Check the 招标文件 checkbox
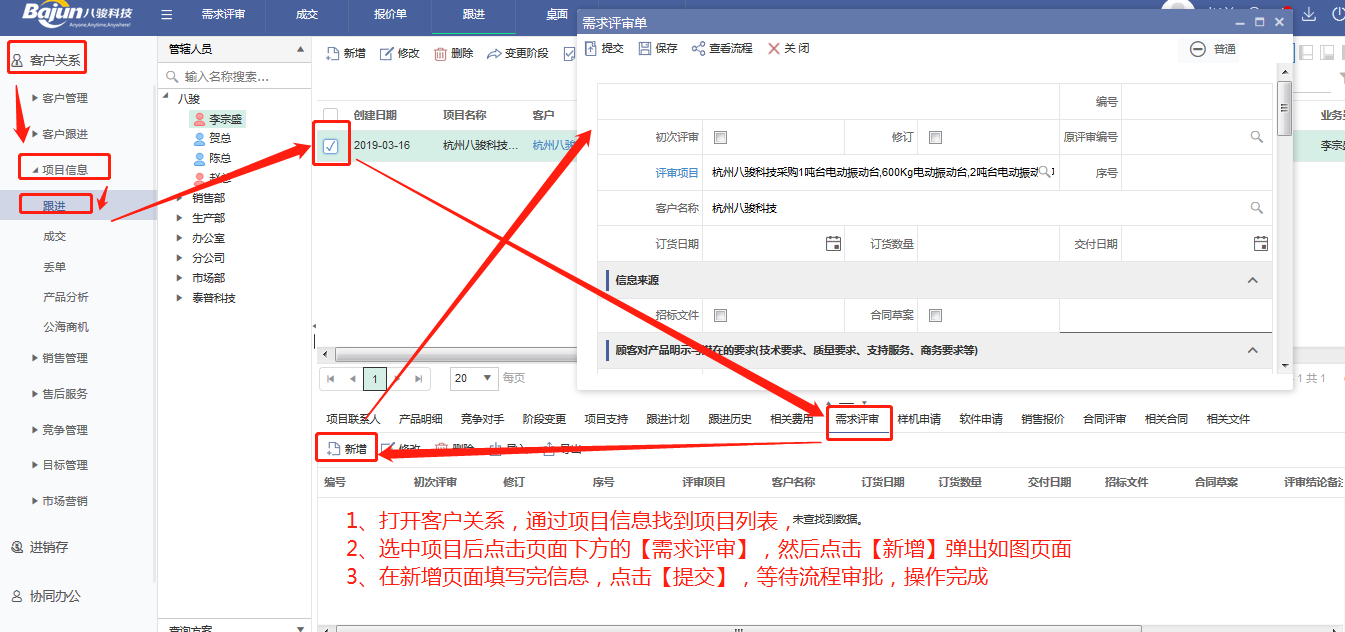The height and width of the screenshot is (632, 1345). pyautogui.click(x=721, y=316)
